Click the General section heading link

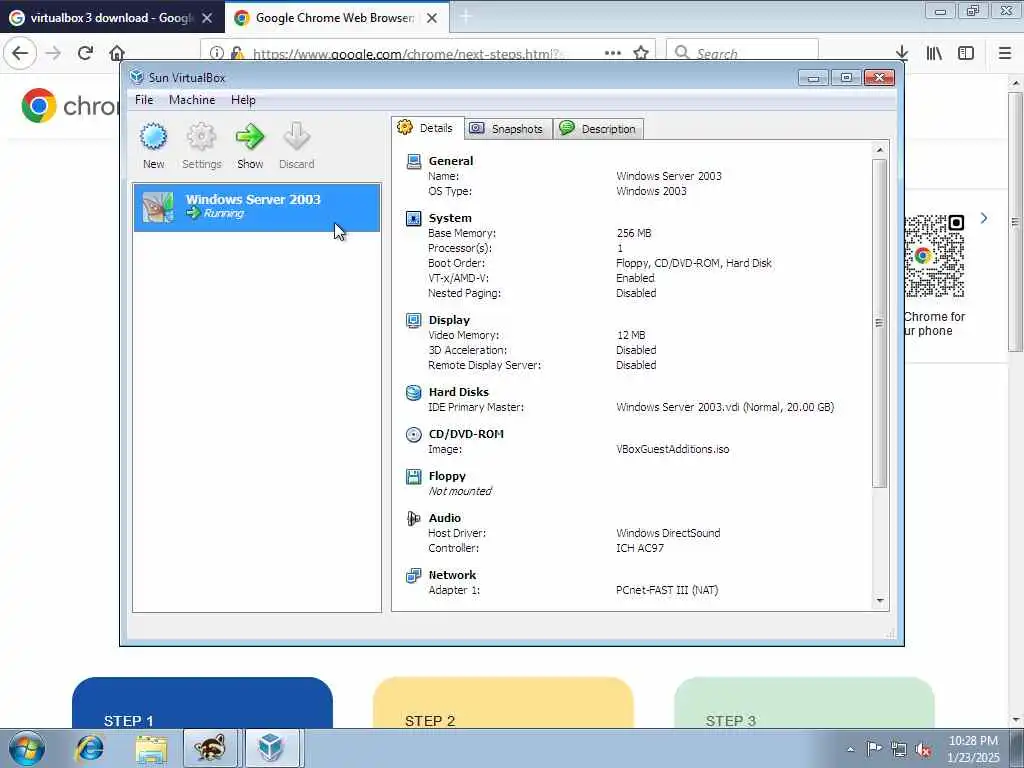[451, 161]
